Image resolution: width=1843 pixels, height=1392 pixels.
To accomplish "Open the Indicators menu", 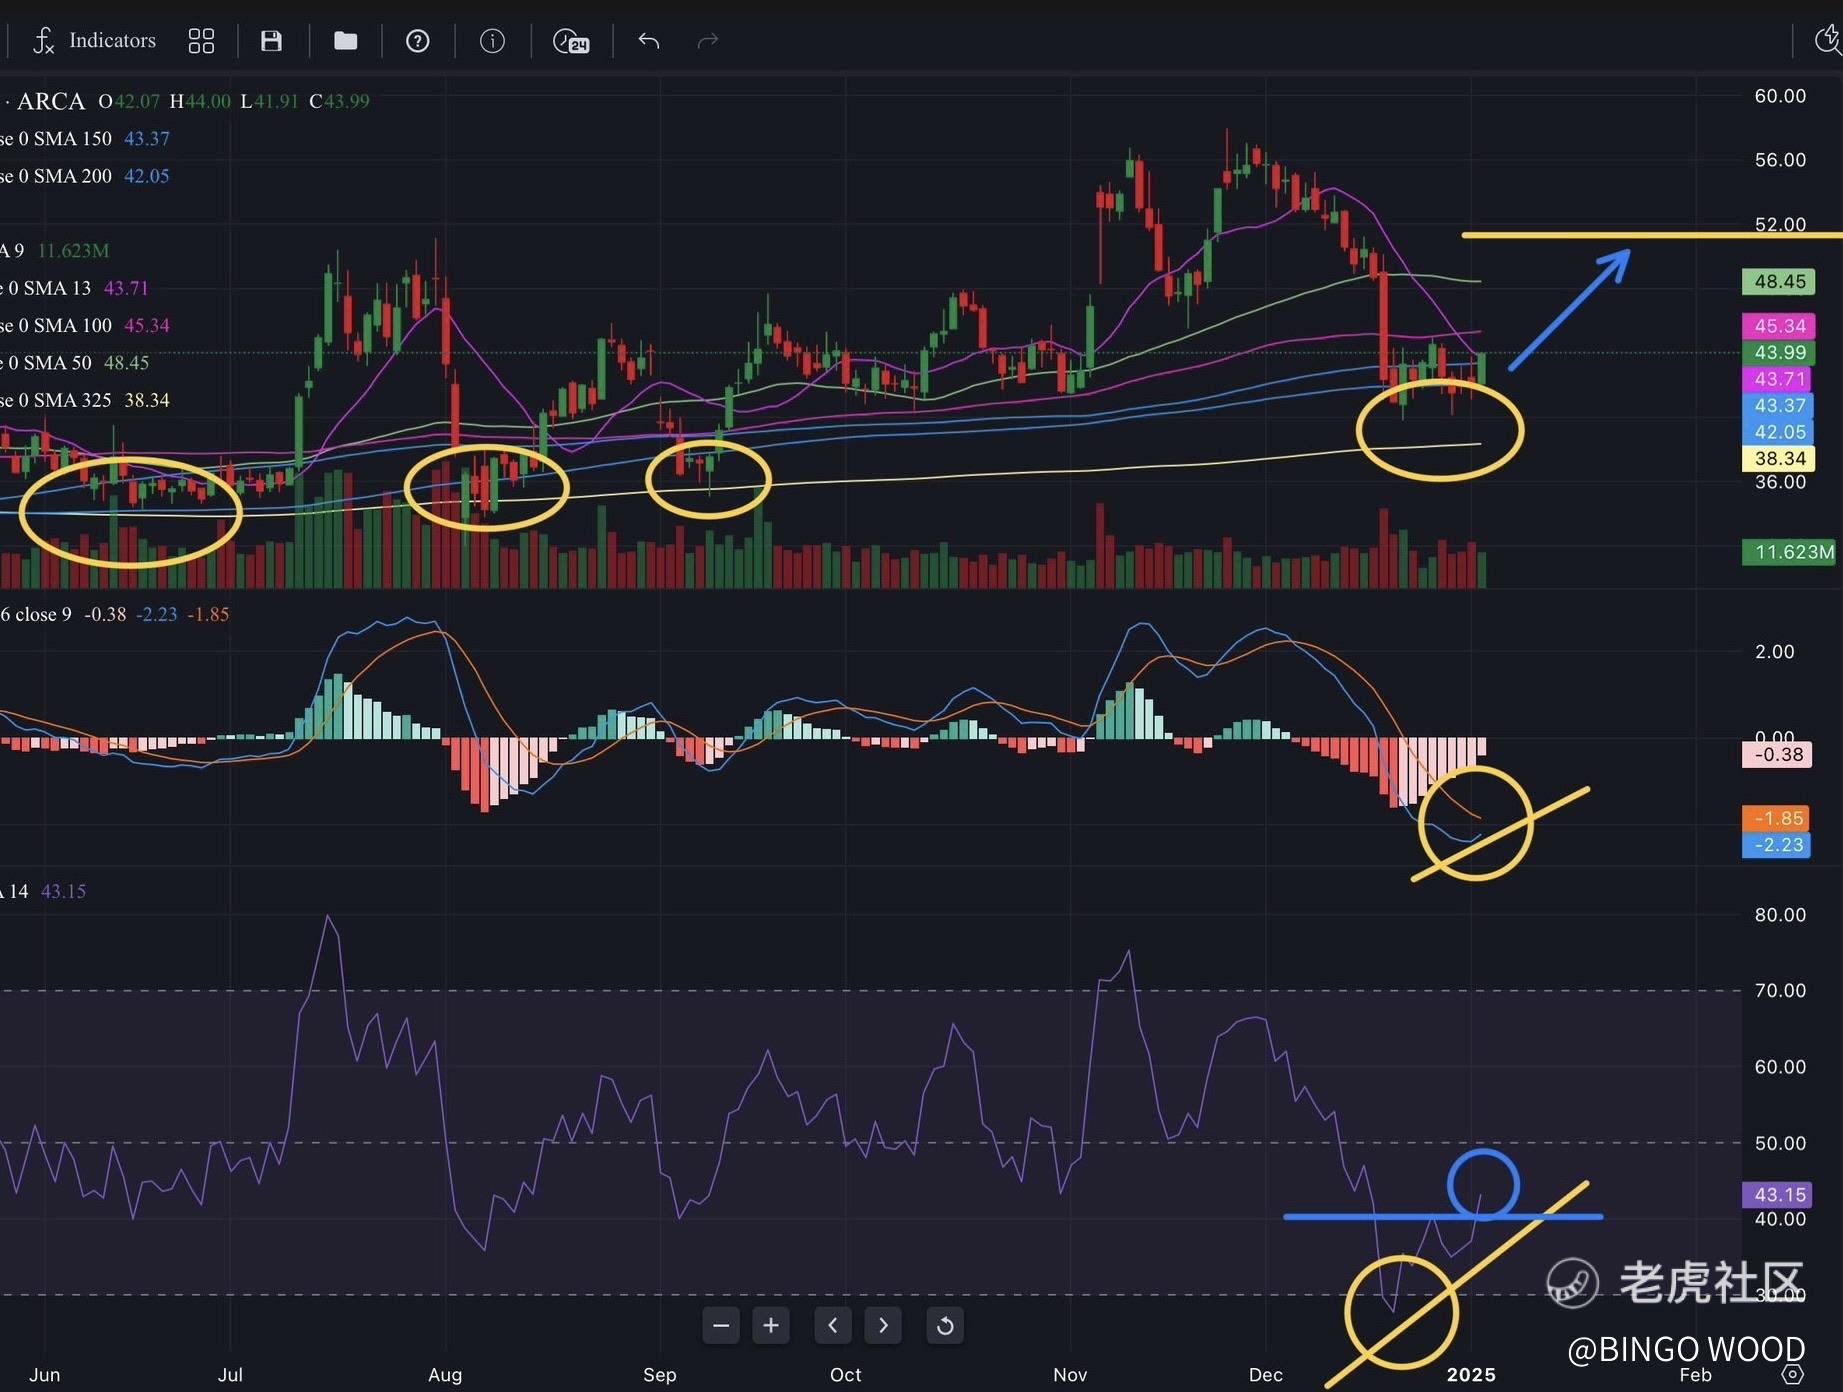I will pyautogui.click(x=94, y=41).
